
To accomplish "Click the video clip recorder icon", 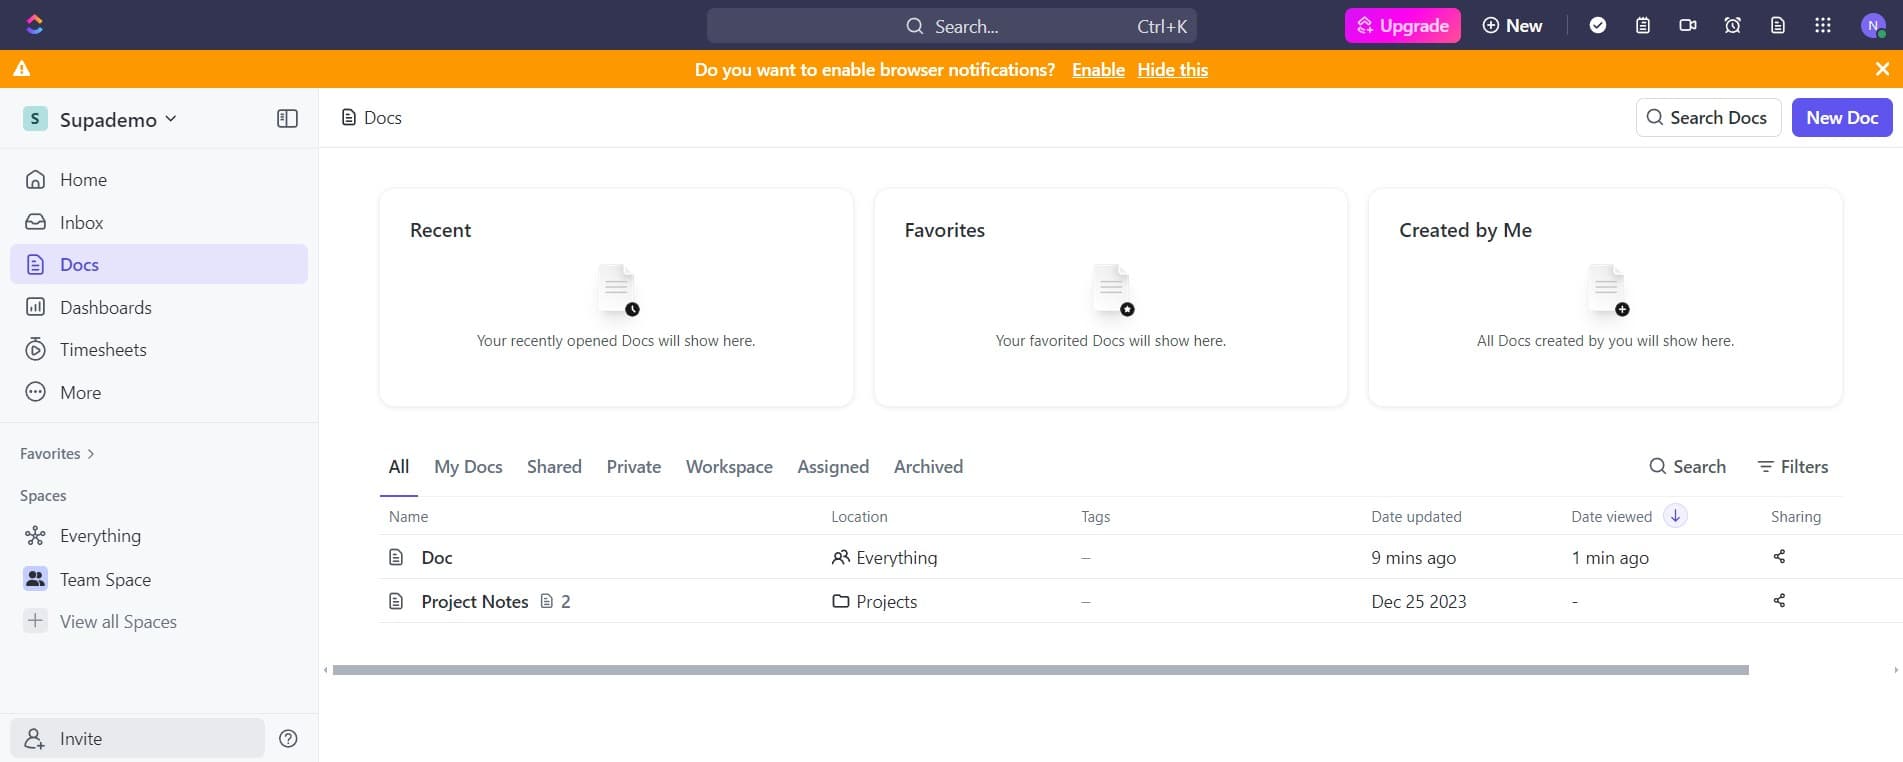I will [x=1688, y=25].
